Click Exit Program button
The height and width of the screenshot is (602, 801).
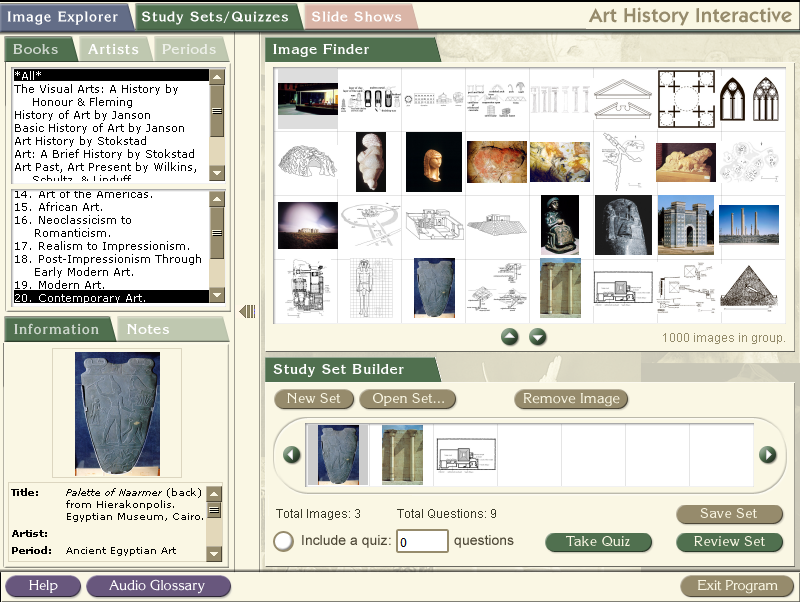pyautogui.click(x=737, y=586)
